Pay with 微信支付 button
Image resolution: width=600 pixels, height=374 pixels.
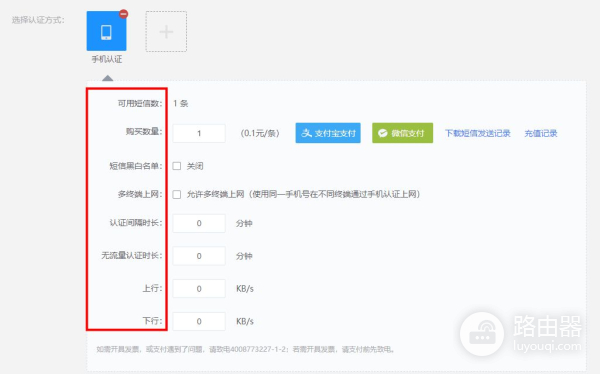click(403, 133)
